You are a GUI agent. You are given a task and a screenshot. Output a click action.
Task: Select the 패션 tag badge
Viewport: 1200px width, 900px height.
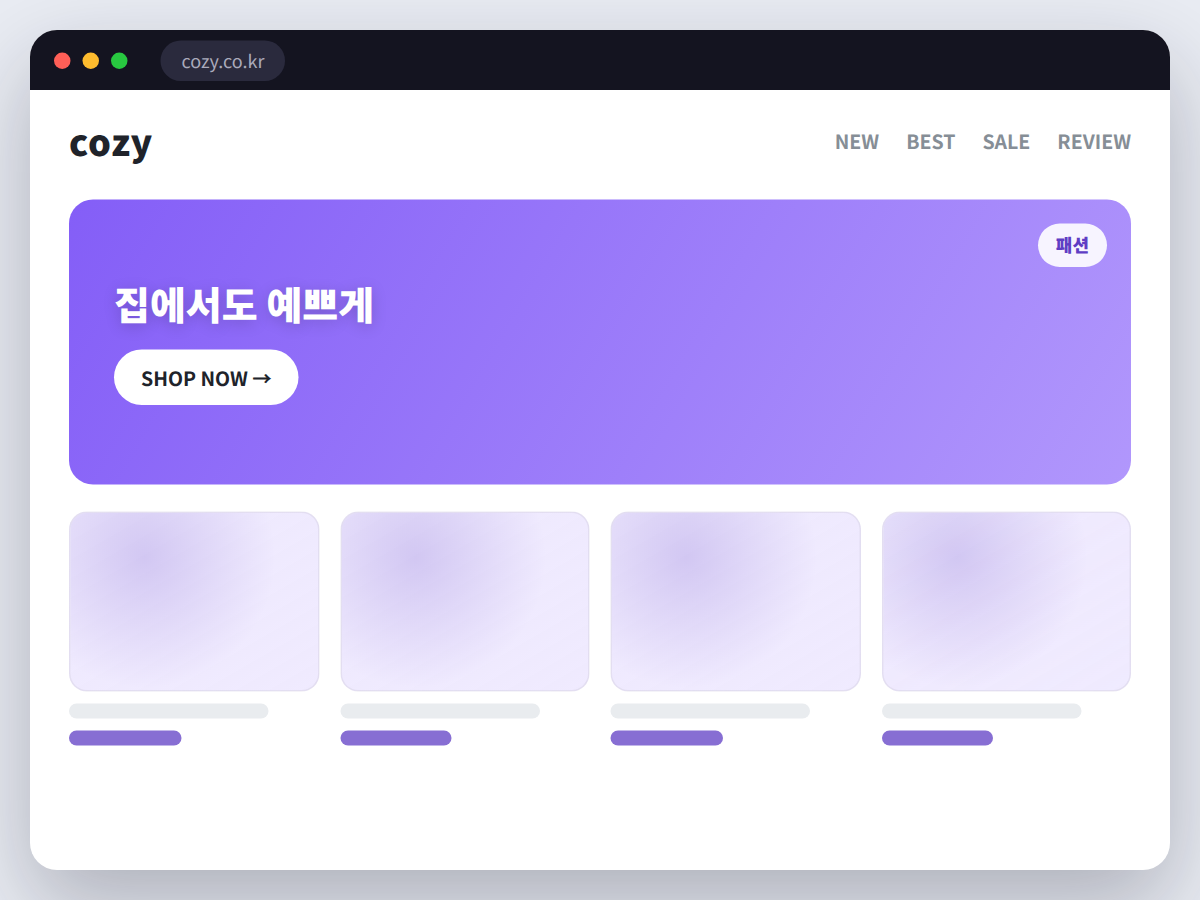1072,245
